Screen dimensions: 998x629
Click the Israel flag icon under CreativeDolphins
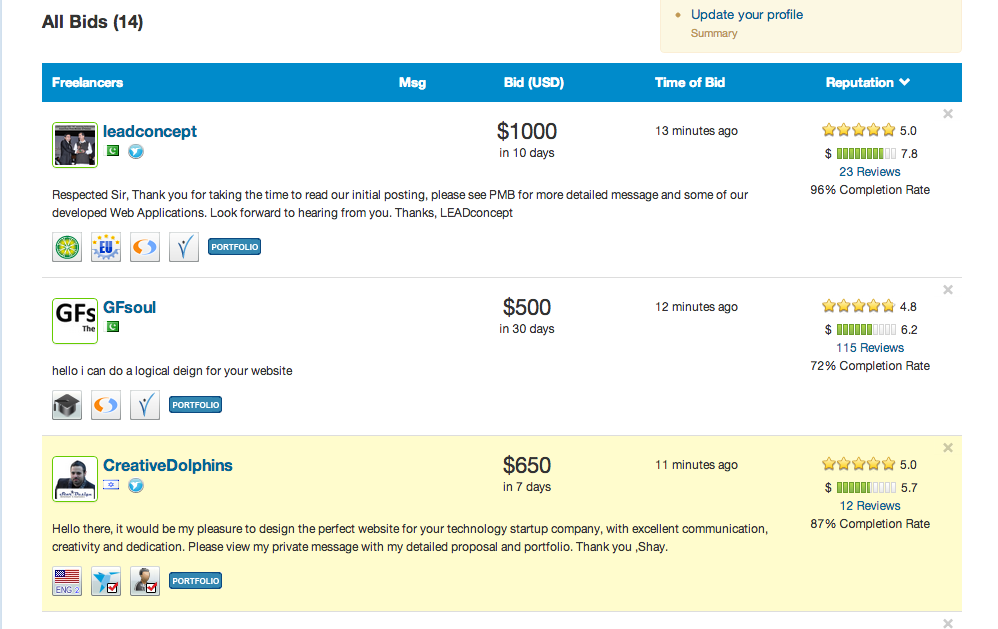112,485
